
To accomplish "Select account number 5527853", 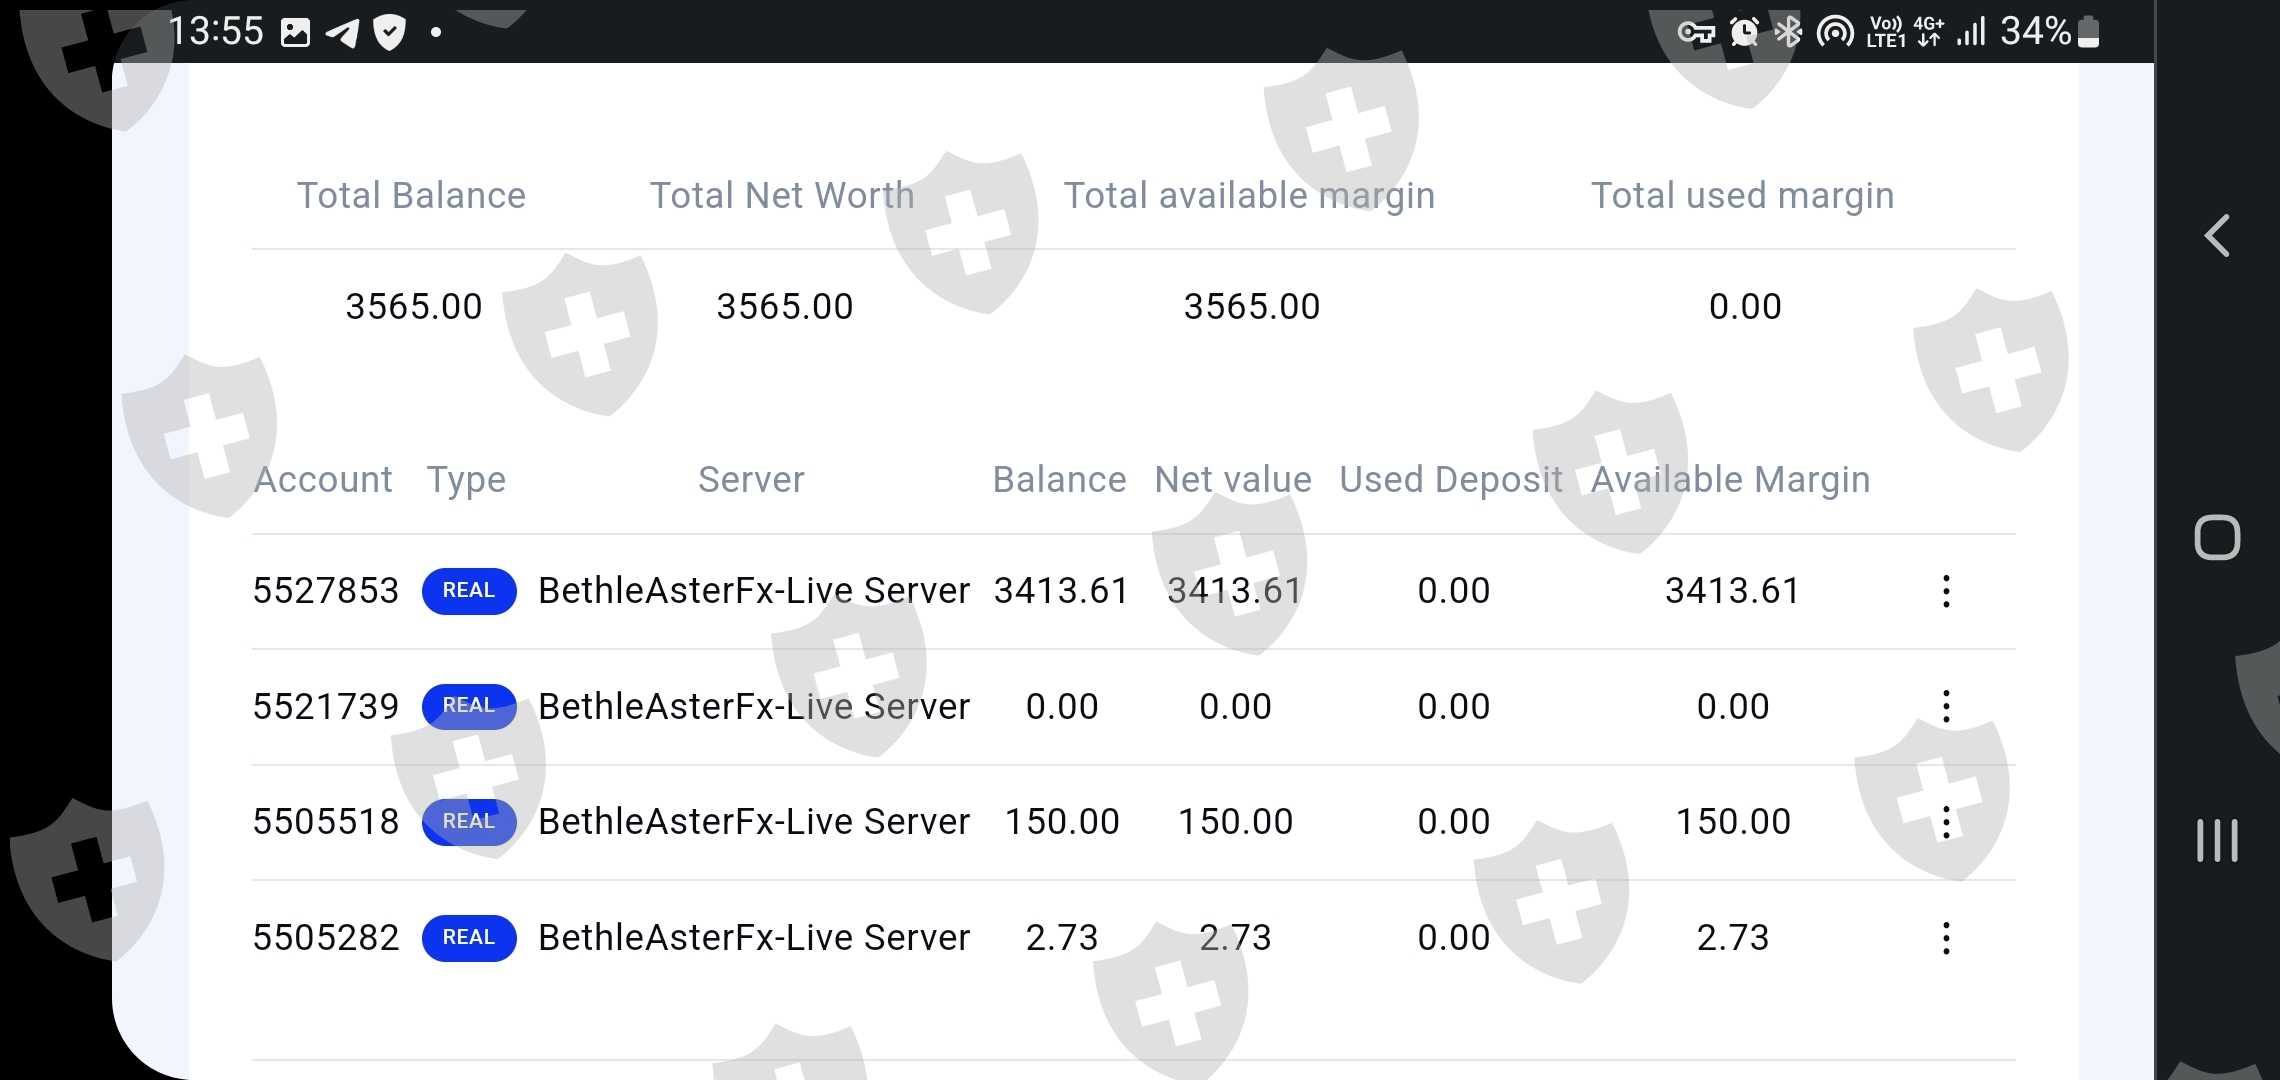I will tap(325, 591).
